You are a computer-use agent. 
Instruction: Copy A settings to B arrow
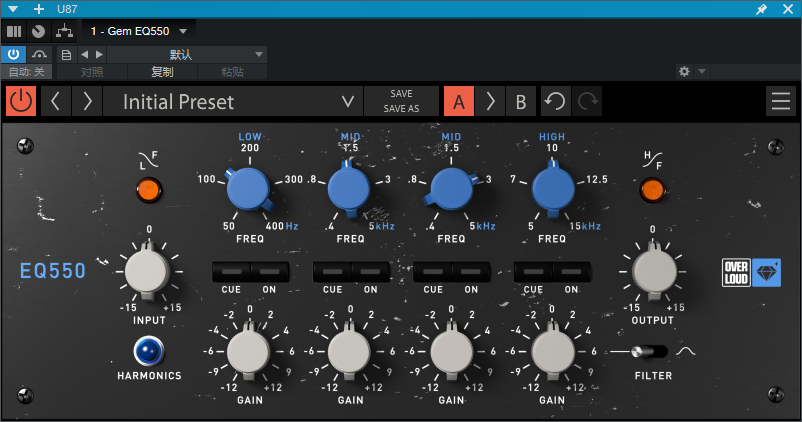tap(490, 101)
